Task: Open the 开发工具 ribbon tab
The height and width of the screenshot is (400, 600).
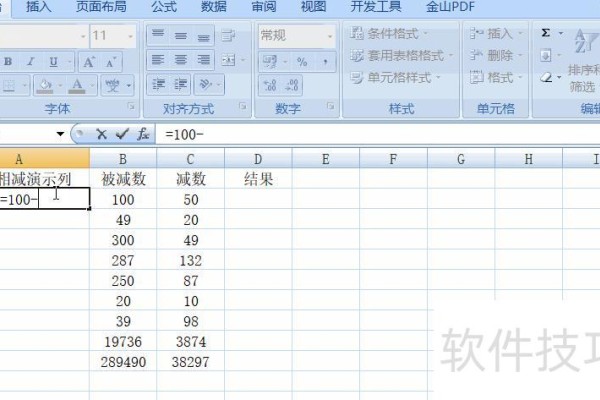Action: [376, 7]
